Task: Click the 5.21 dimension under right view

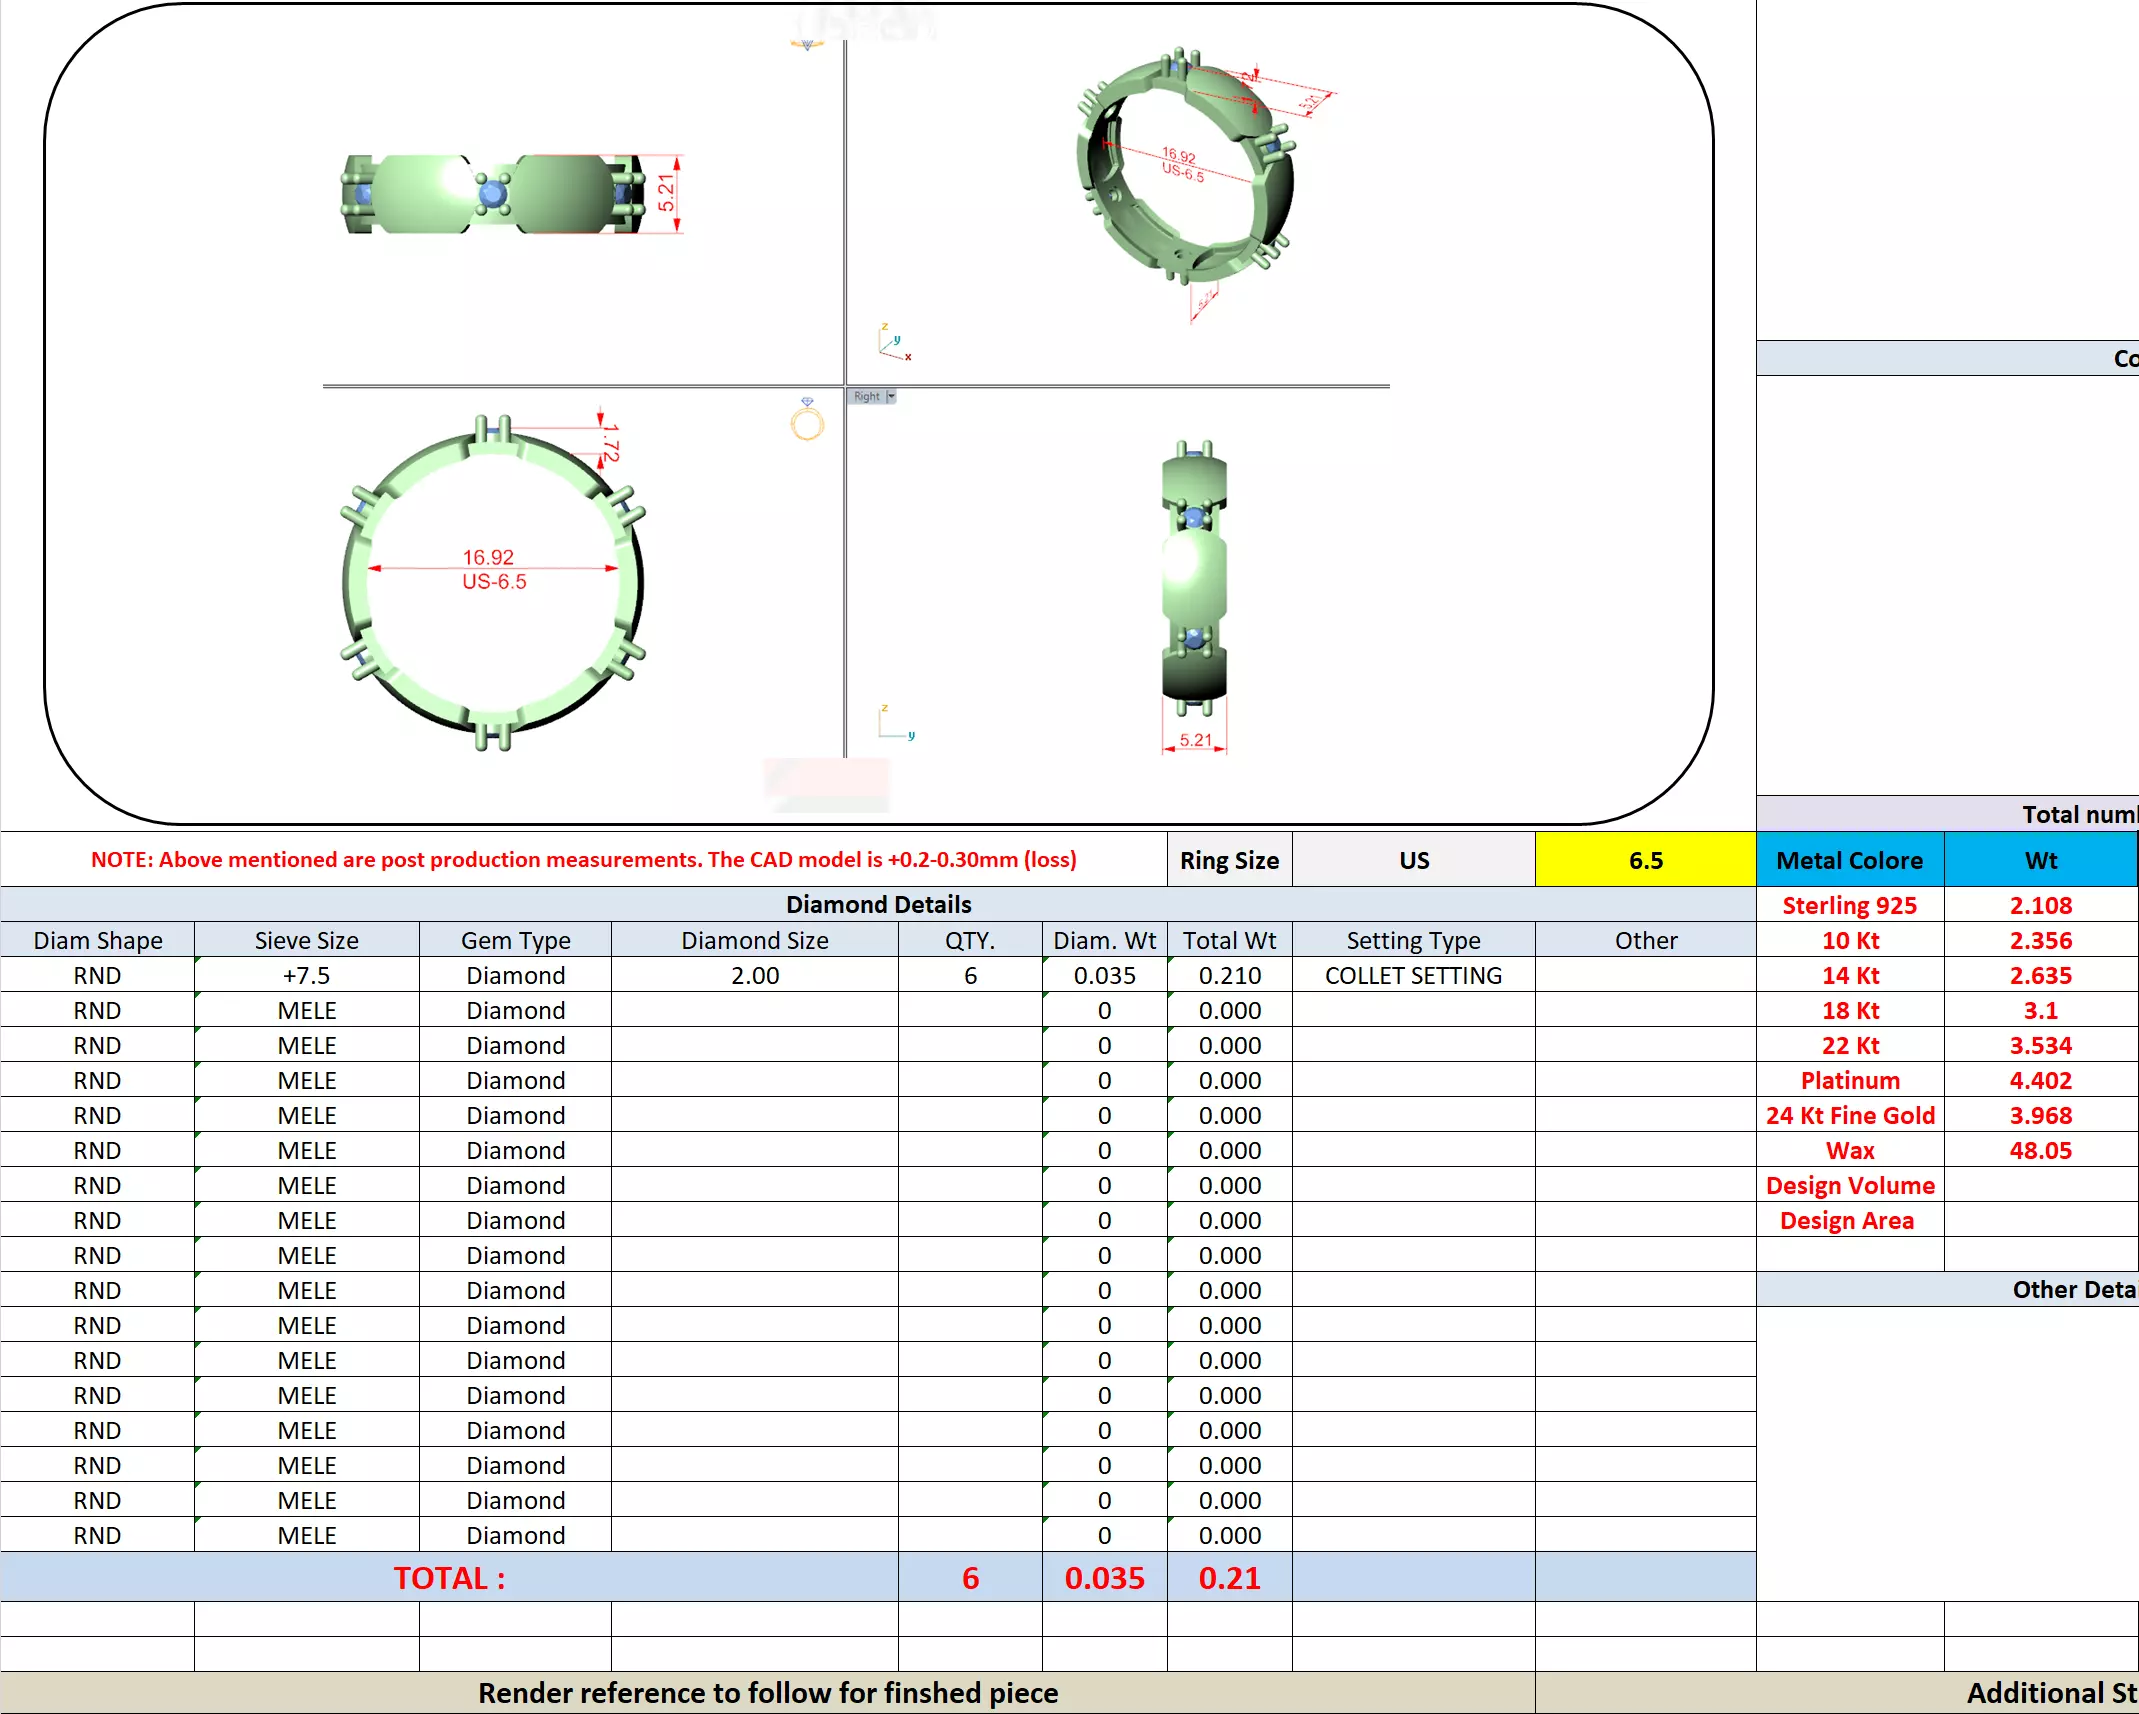Action: click(1195, 741)
